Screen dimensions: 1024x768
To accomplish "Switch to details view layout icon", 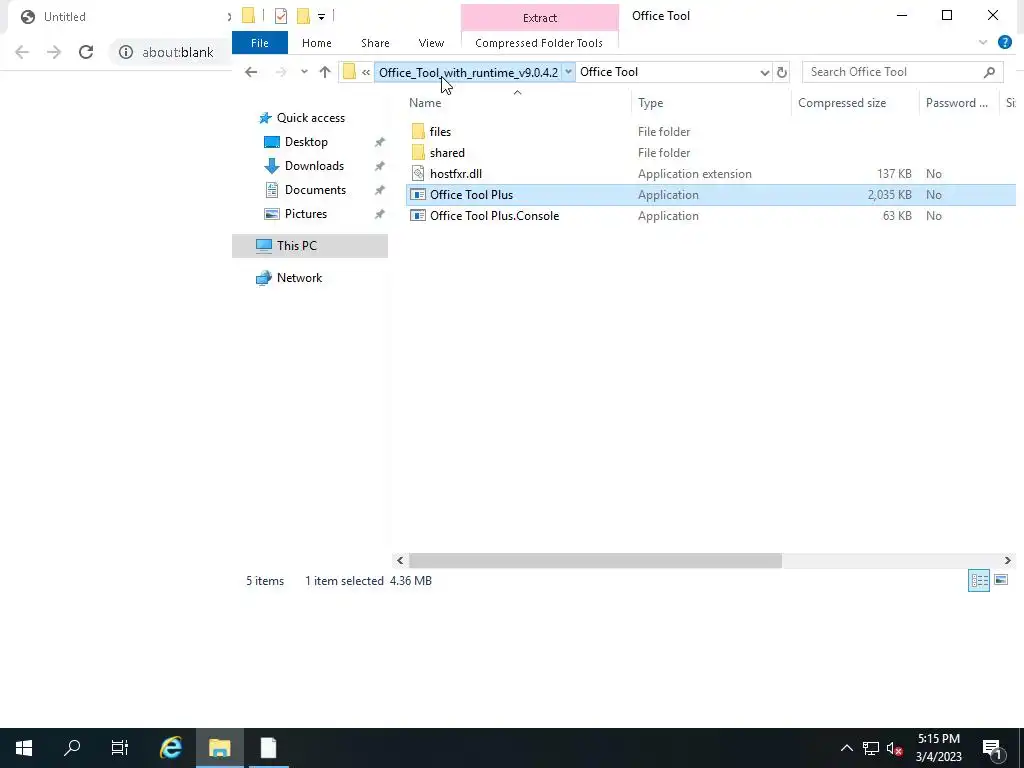I will 978,580.
